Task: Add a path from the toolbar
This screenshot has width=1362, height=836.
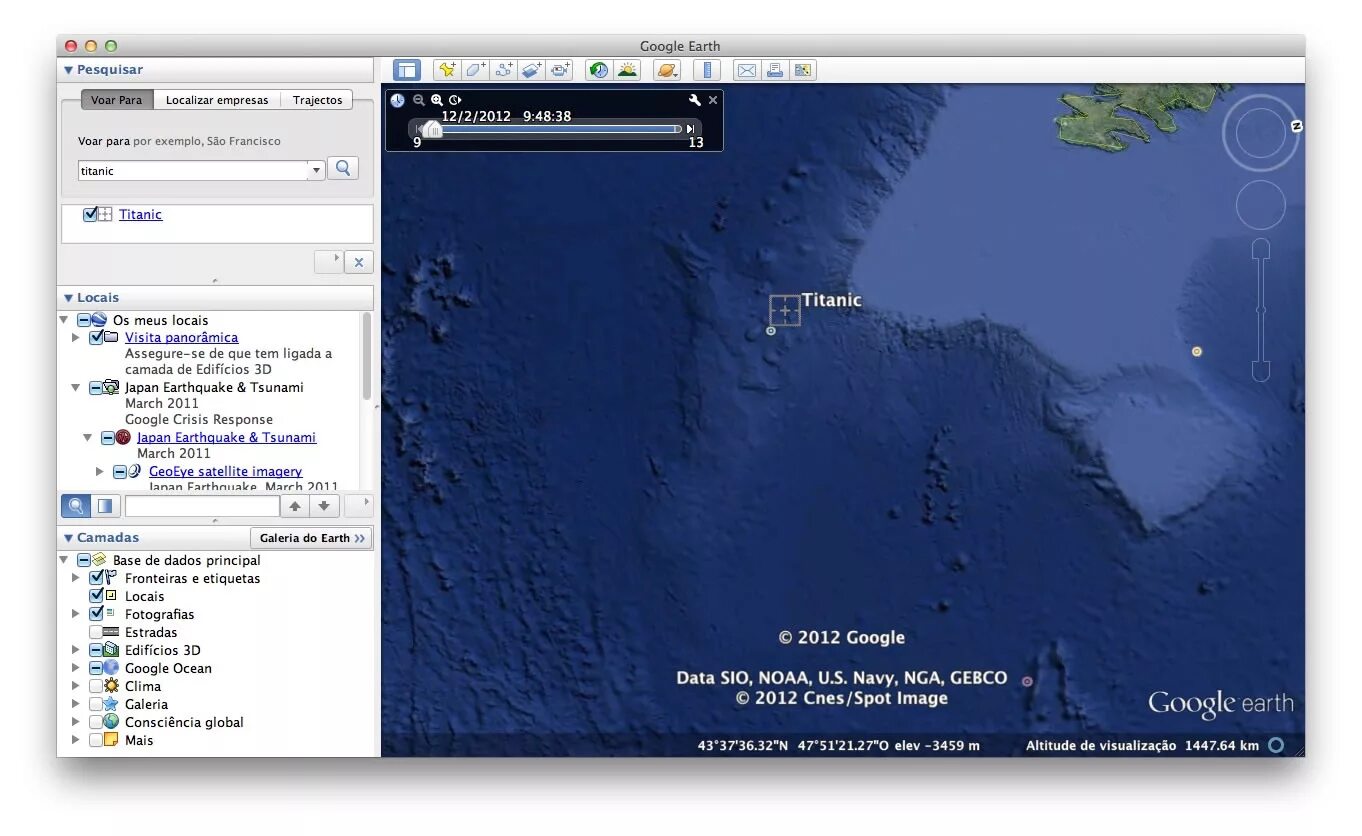Action: coord(503,70)
